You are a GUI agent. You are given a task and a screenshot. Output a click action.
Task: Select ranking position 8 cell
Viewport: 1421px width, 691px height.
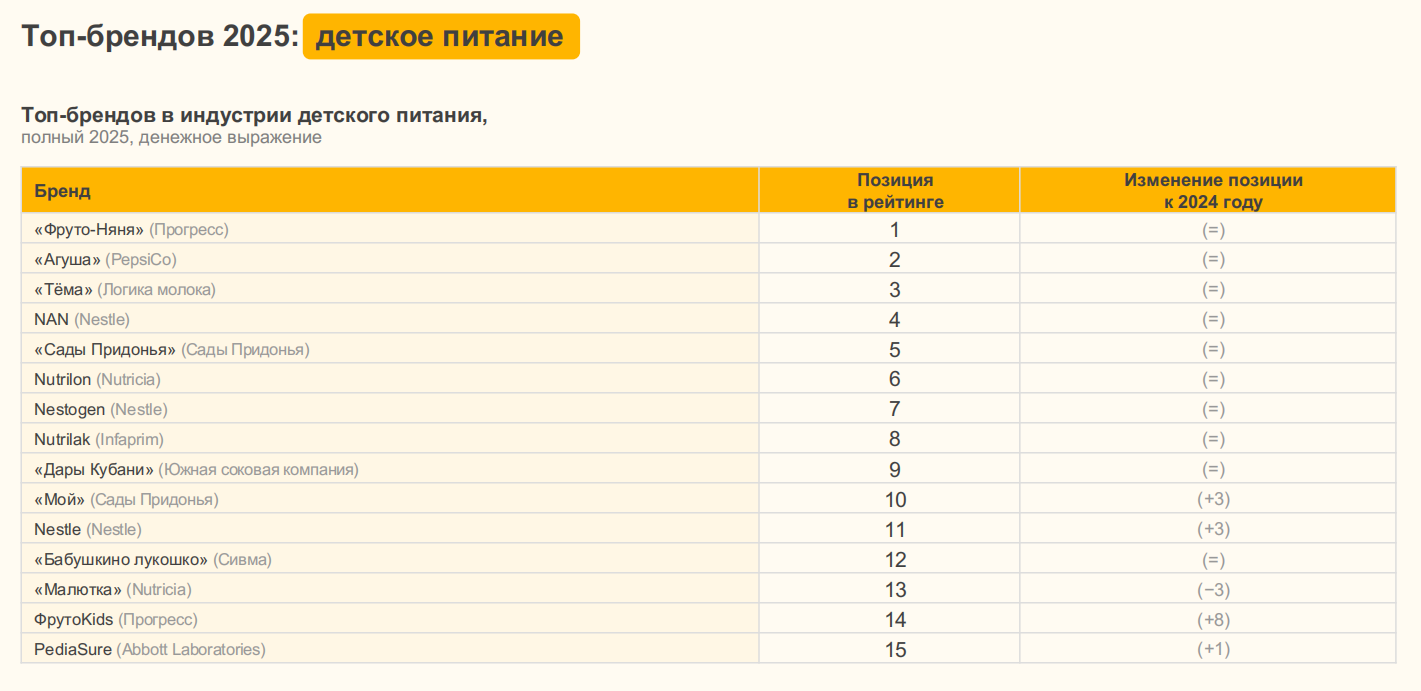click(890, 439)
